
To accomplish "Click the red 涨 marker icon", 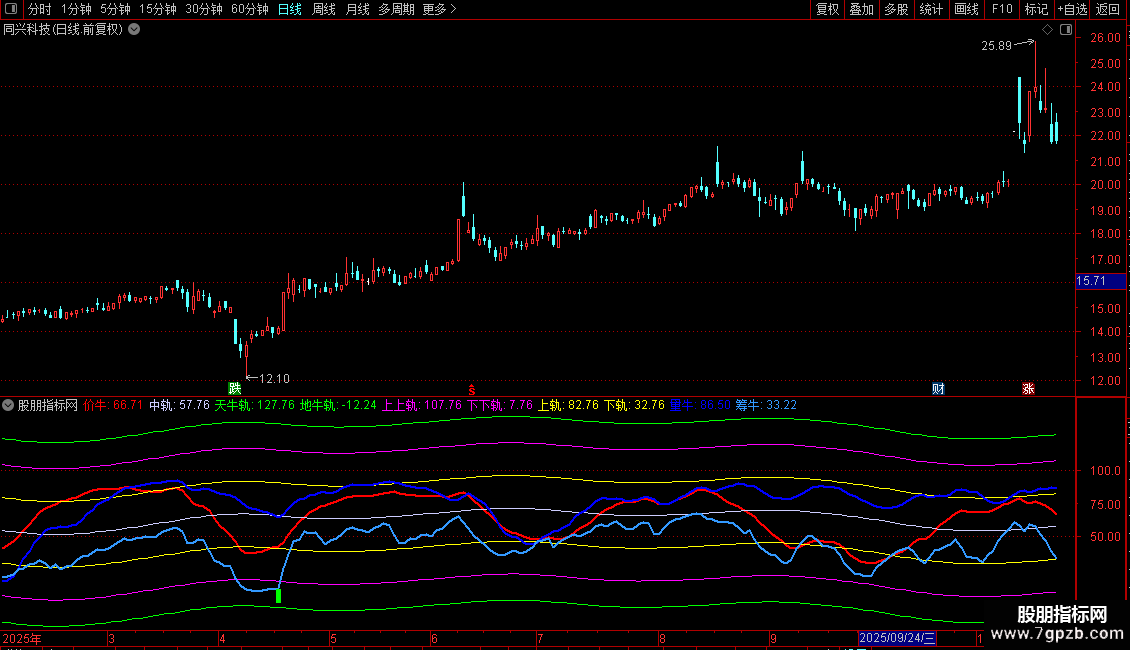I will tap(1028, 388).
